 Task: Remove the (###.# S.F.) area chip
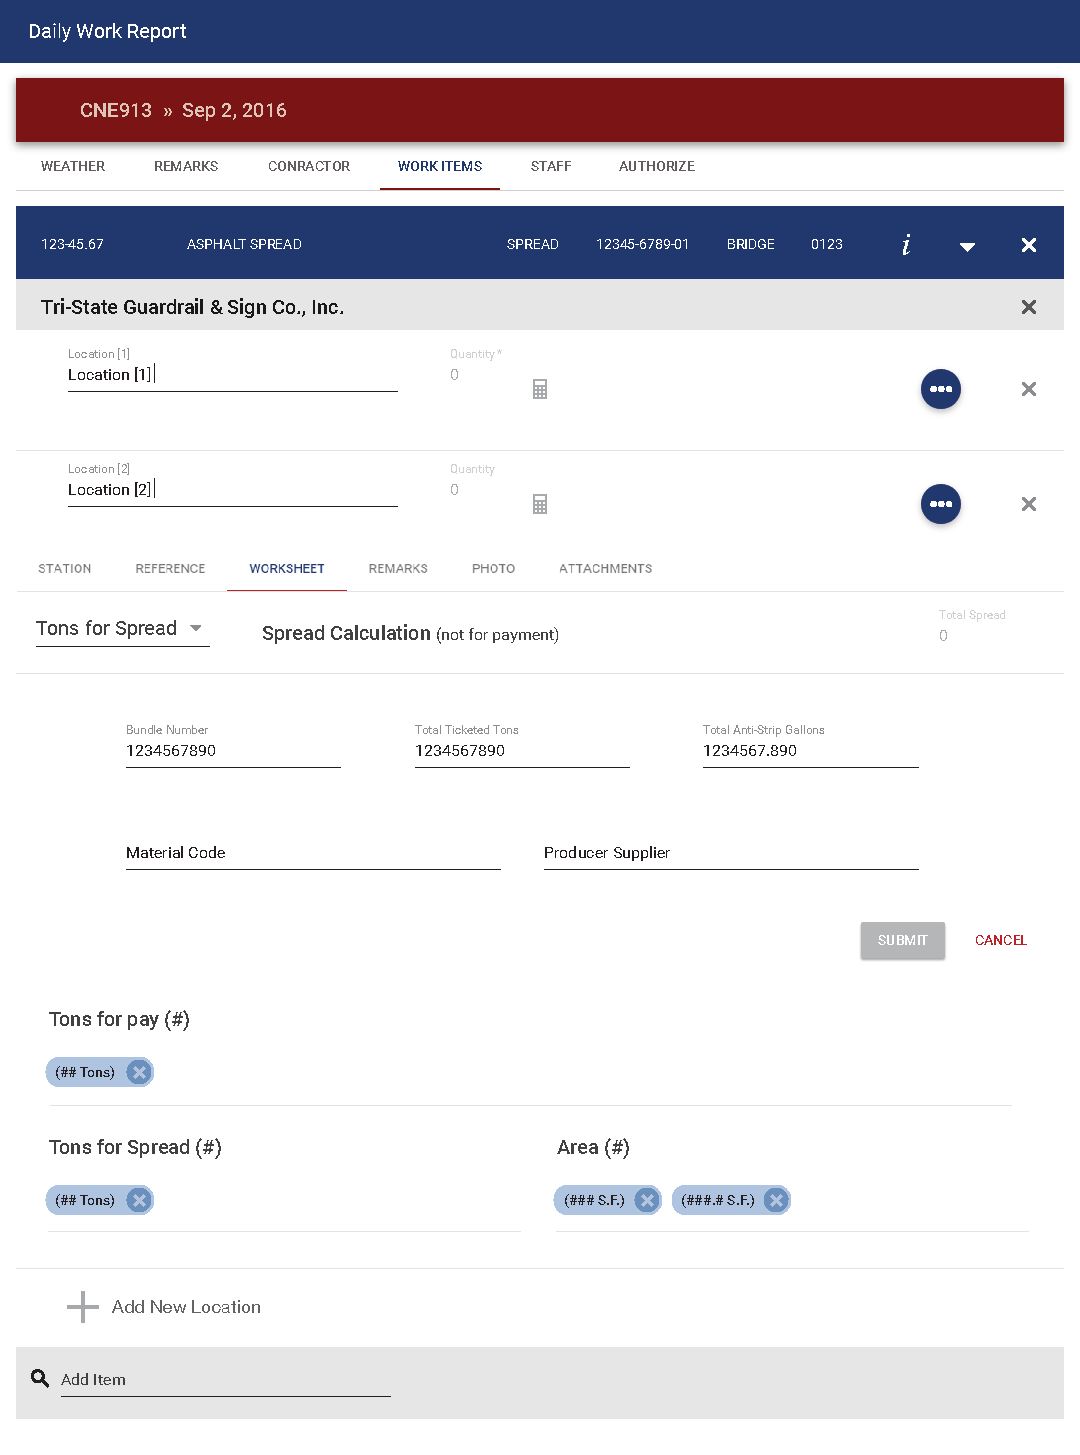pos(776,1200)
